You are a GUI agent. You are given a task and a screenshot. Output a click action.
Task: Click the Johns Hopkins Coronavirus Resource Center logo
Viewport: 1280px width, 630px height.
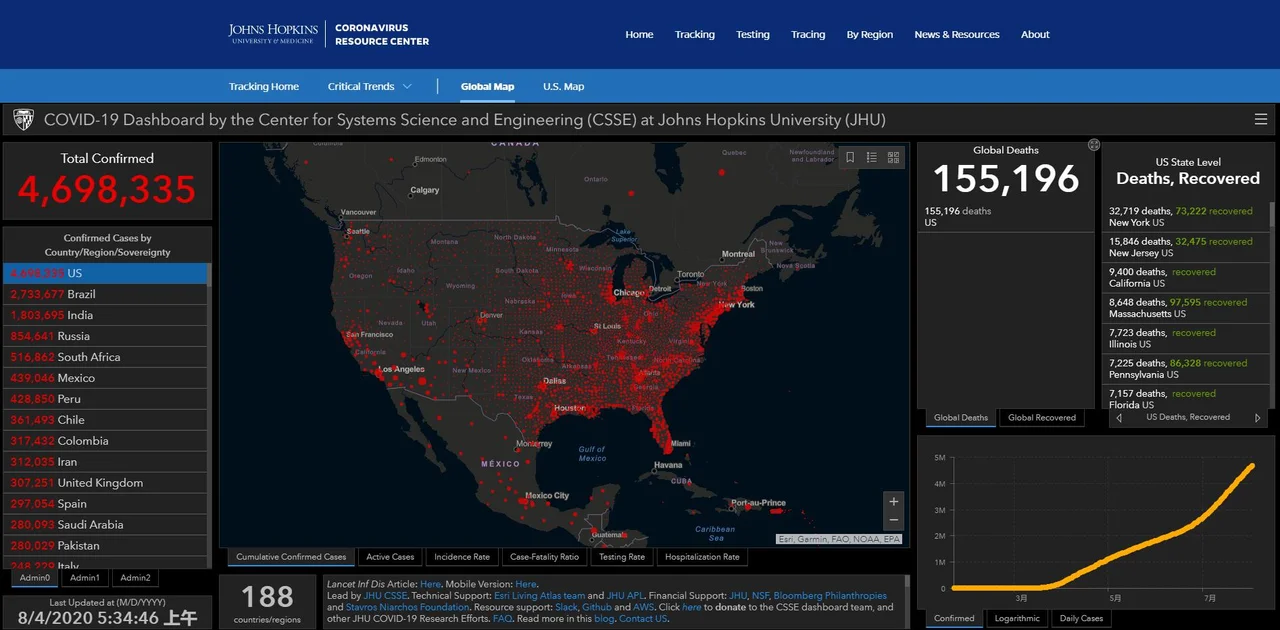click(329, 34)
